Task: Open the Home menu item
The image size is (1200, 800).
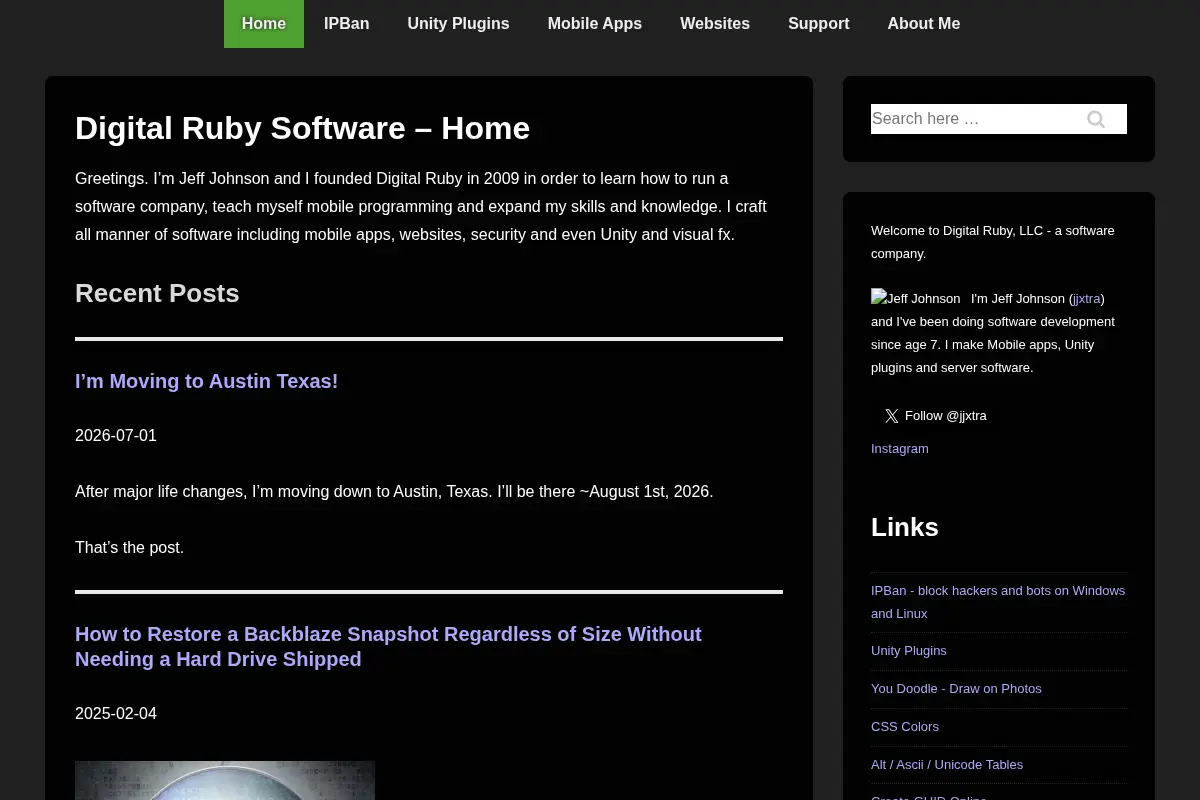Action: (x=264, y=24)
